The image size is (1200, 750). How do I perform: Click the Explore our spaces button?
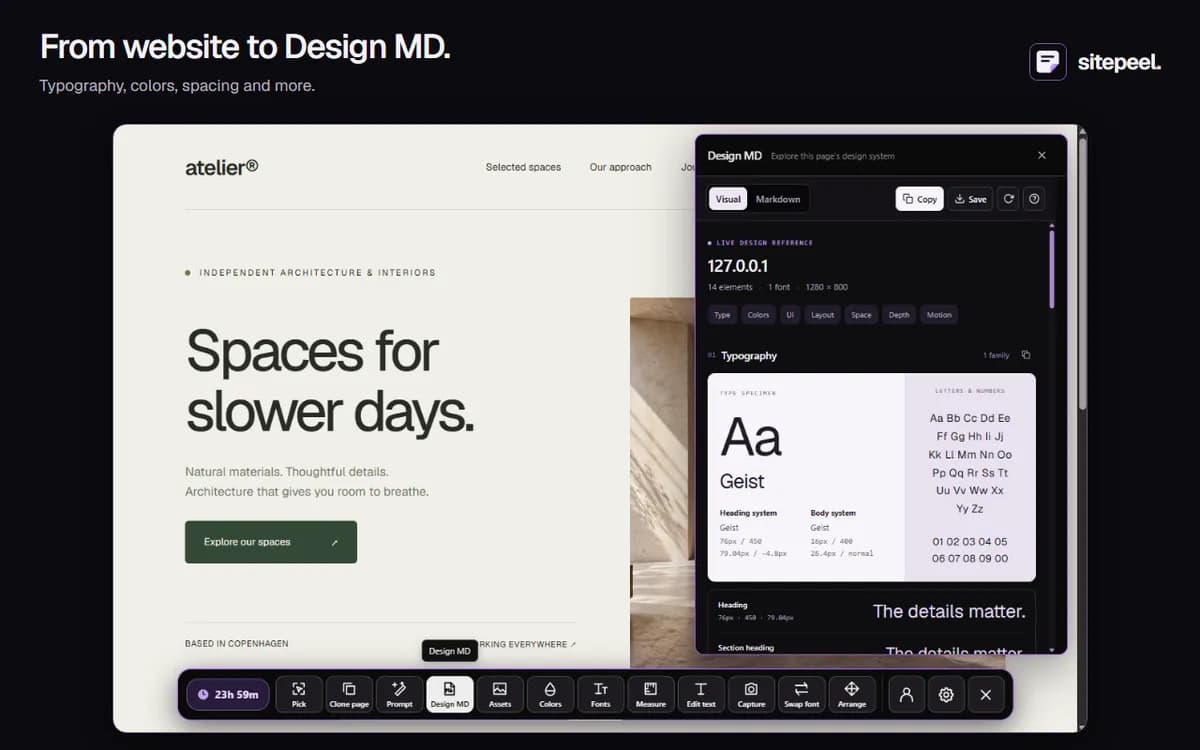click(271, 542)
